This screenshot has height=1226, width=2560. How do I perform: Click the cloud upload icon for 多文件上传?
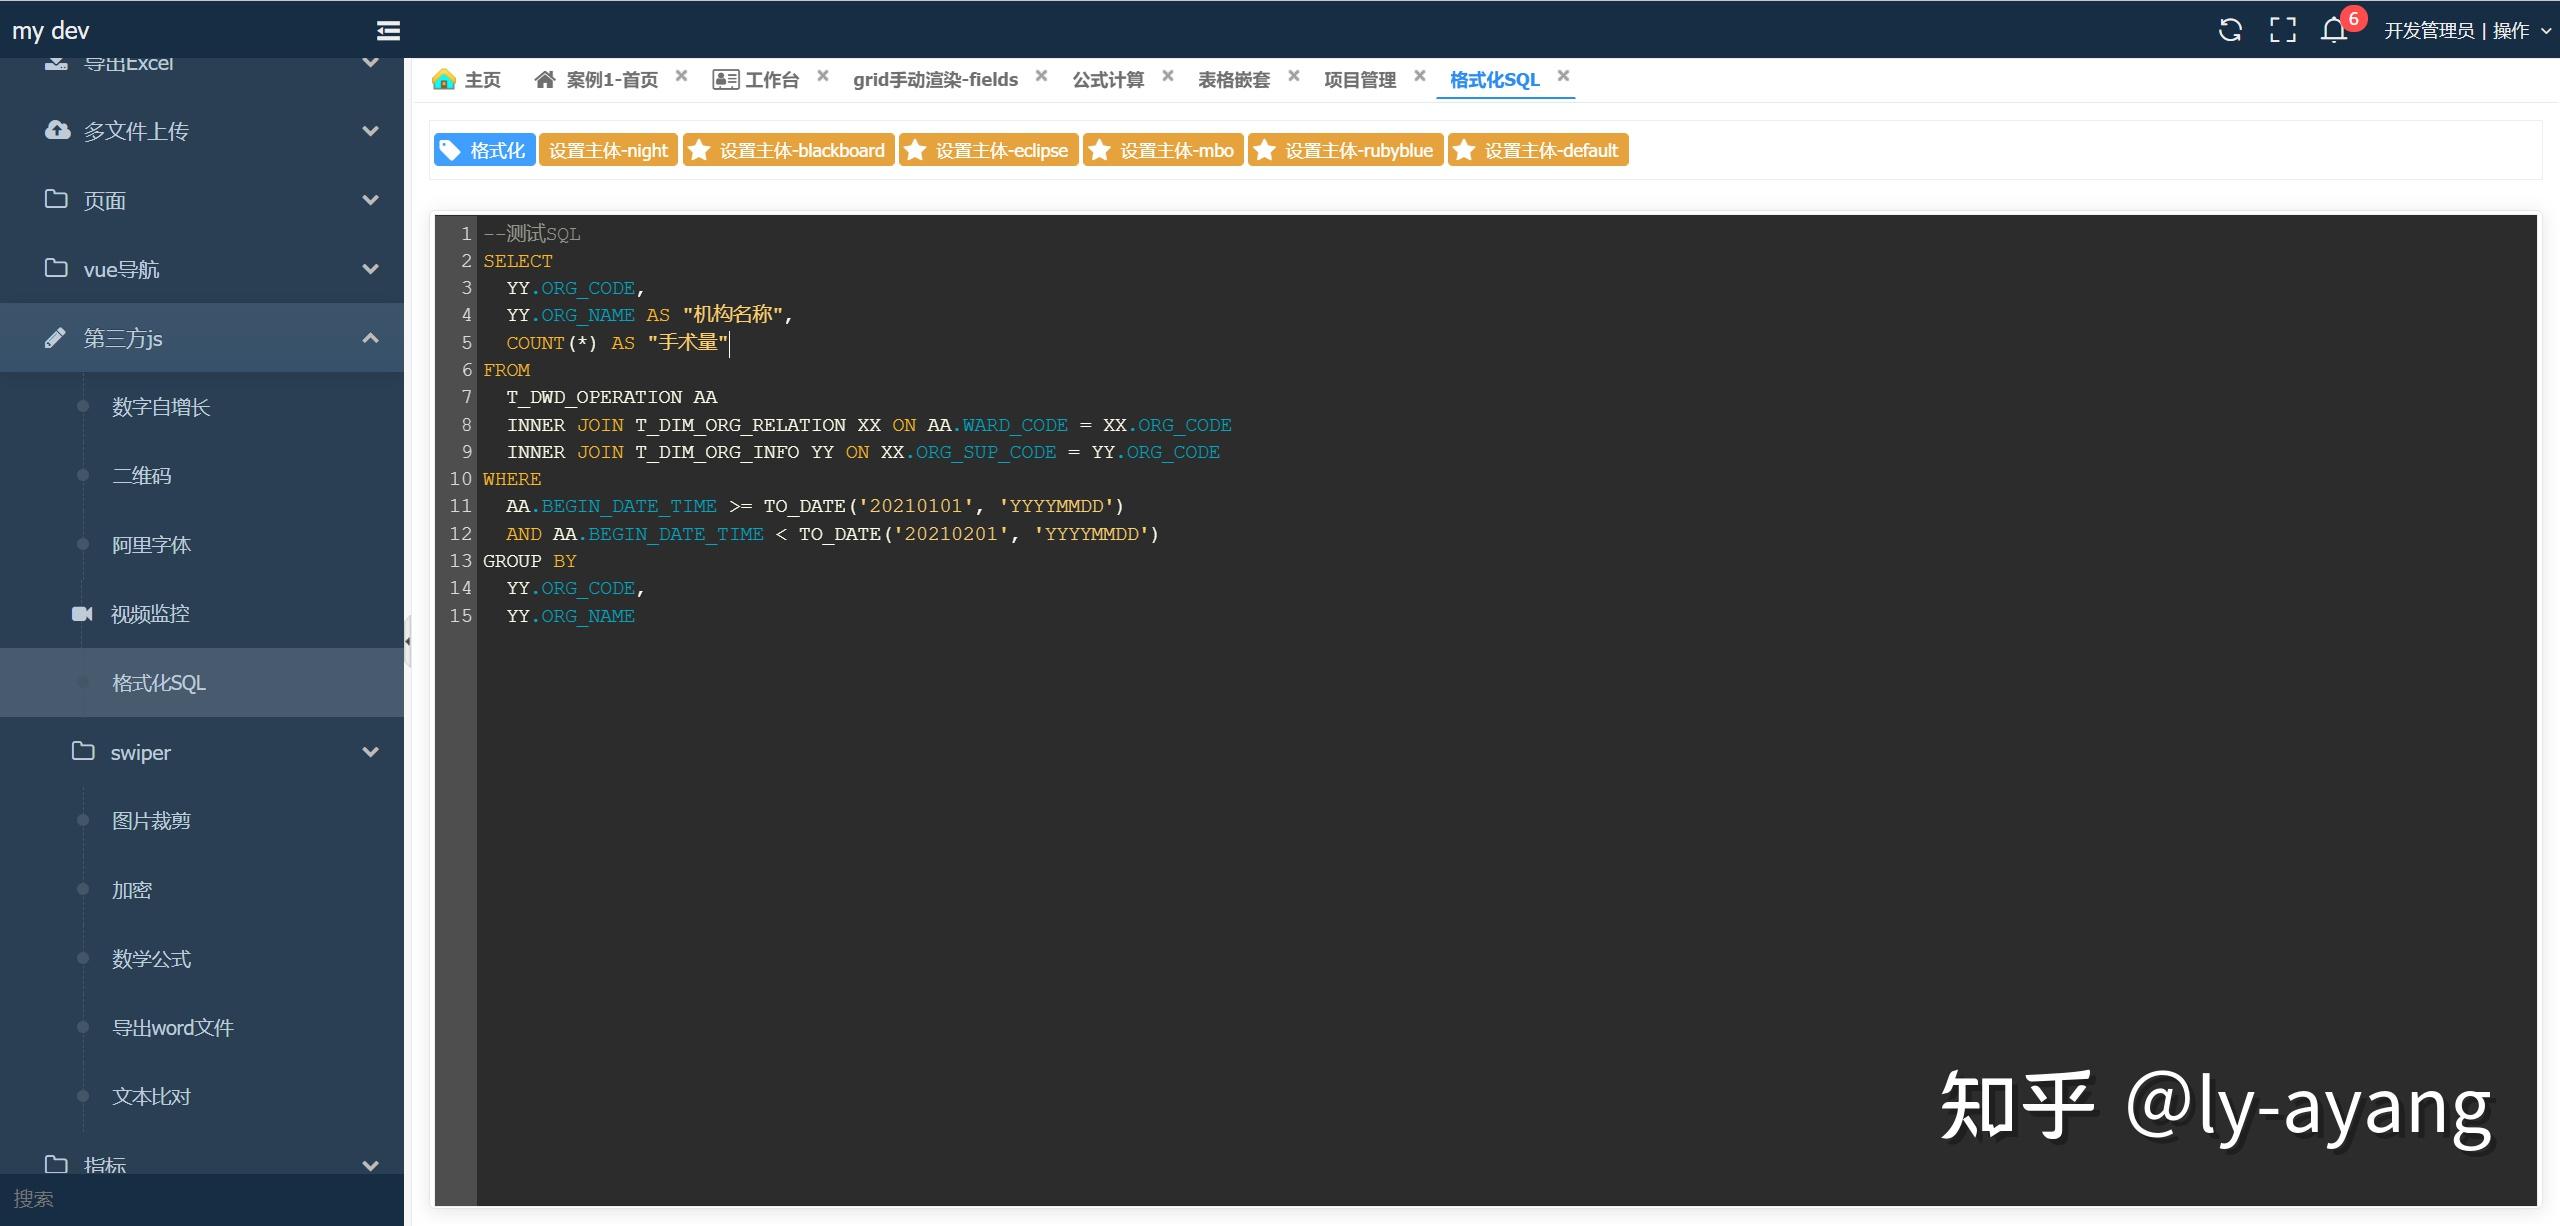[58, 130]
